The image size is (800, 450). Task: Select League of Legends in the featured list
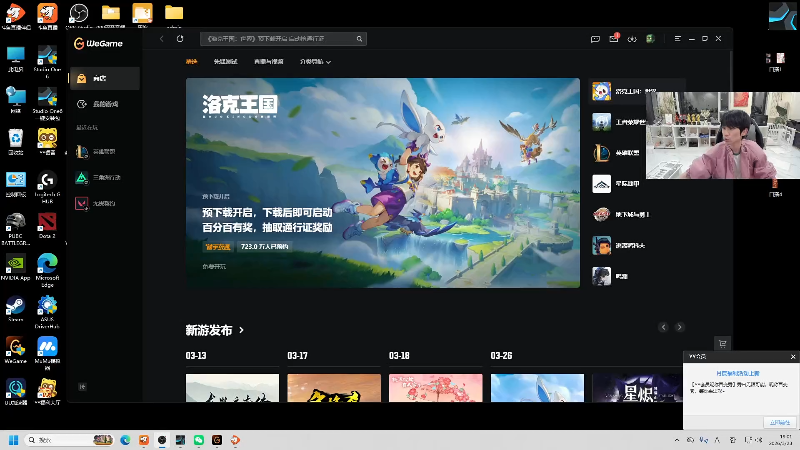618,153
